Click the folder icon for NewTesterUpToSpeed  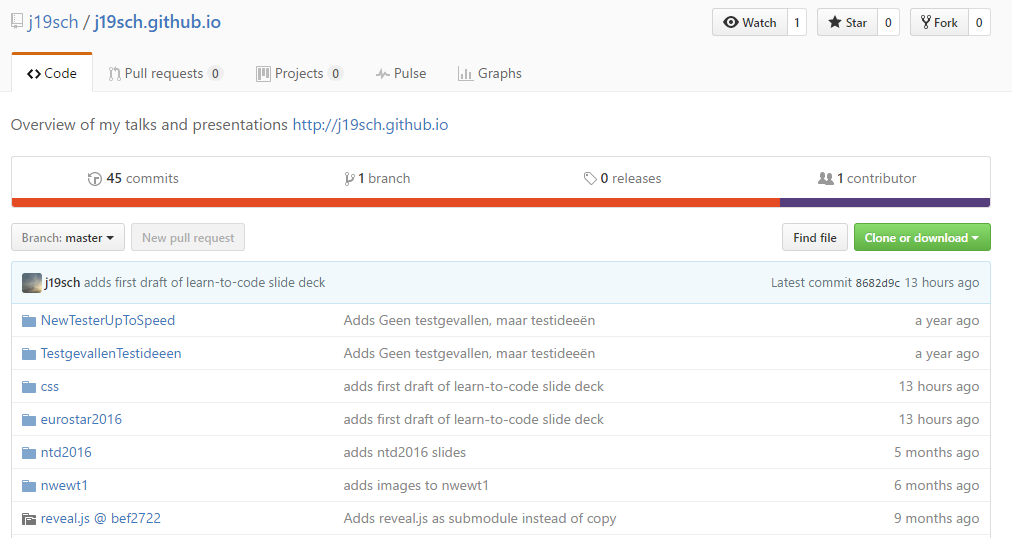(x=28, y=321)
